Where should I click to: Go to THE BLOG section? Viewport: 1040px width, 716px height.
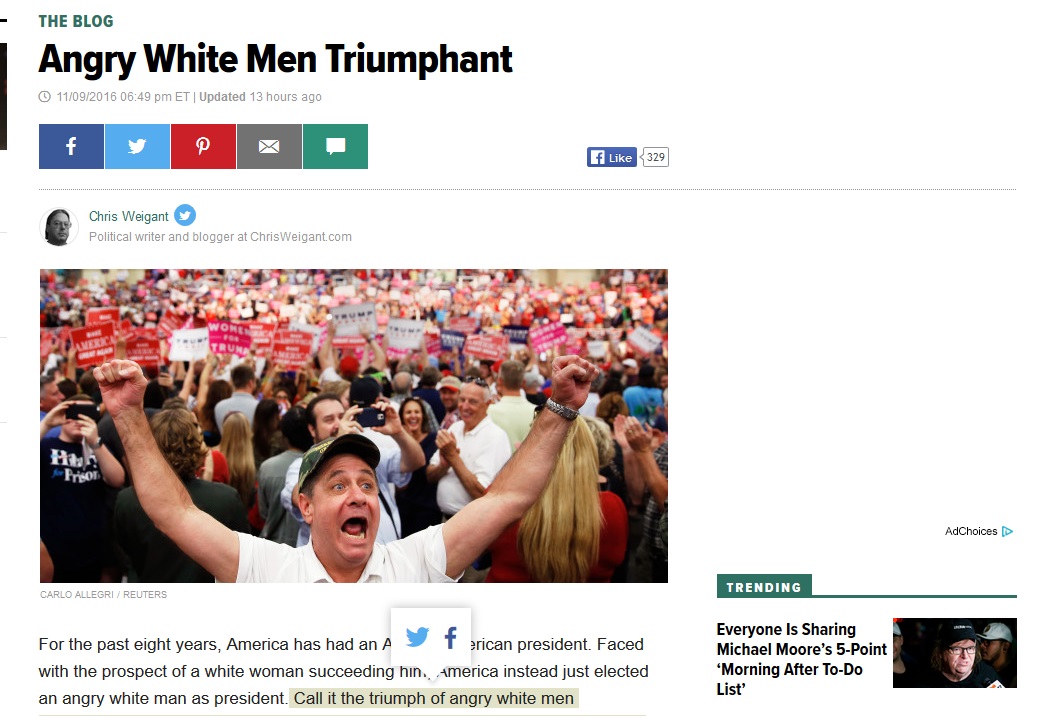pos(76,21)
